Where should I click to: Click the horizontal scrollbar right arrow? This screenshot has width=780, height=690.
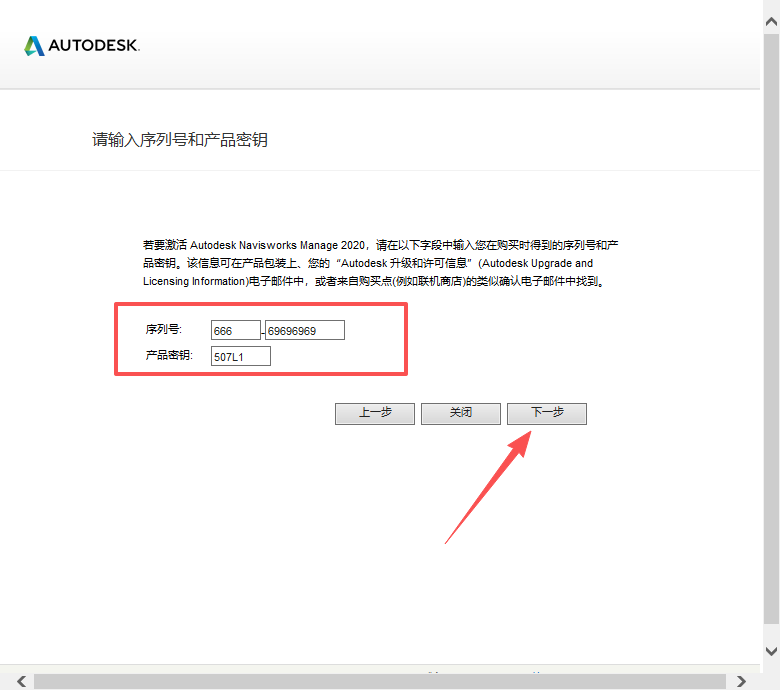(x=741, y=681)
